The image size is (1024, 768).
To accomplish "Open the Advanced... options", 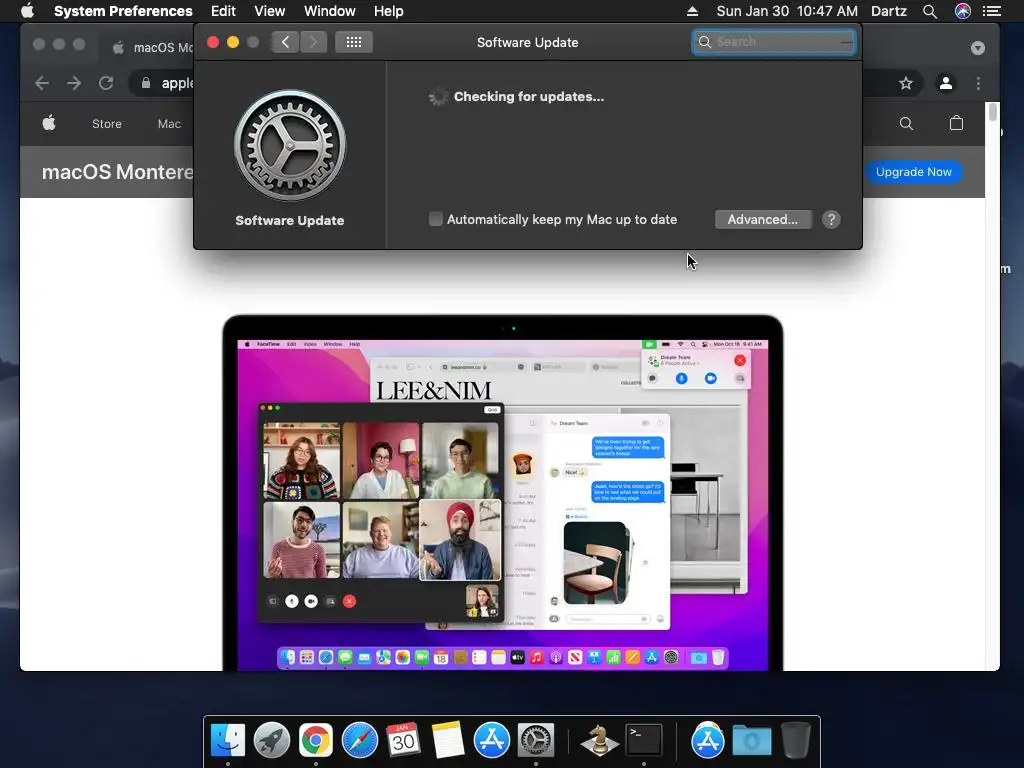I will click(x=763, y=219).
